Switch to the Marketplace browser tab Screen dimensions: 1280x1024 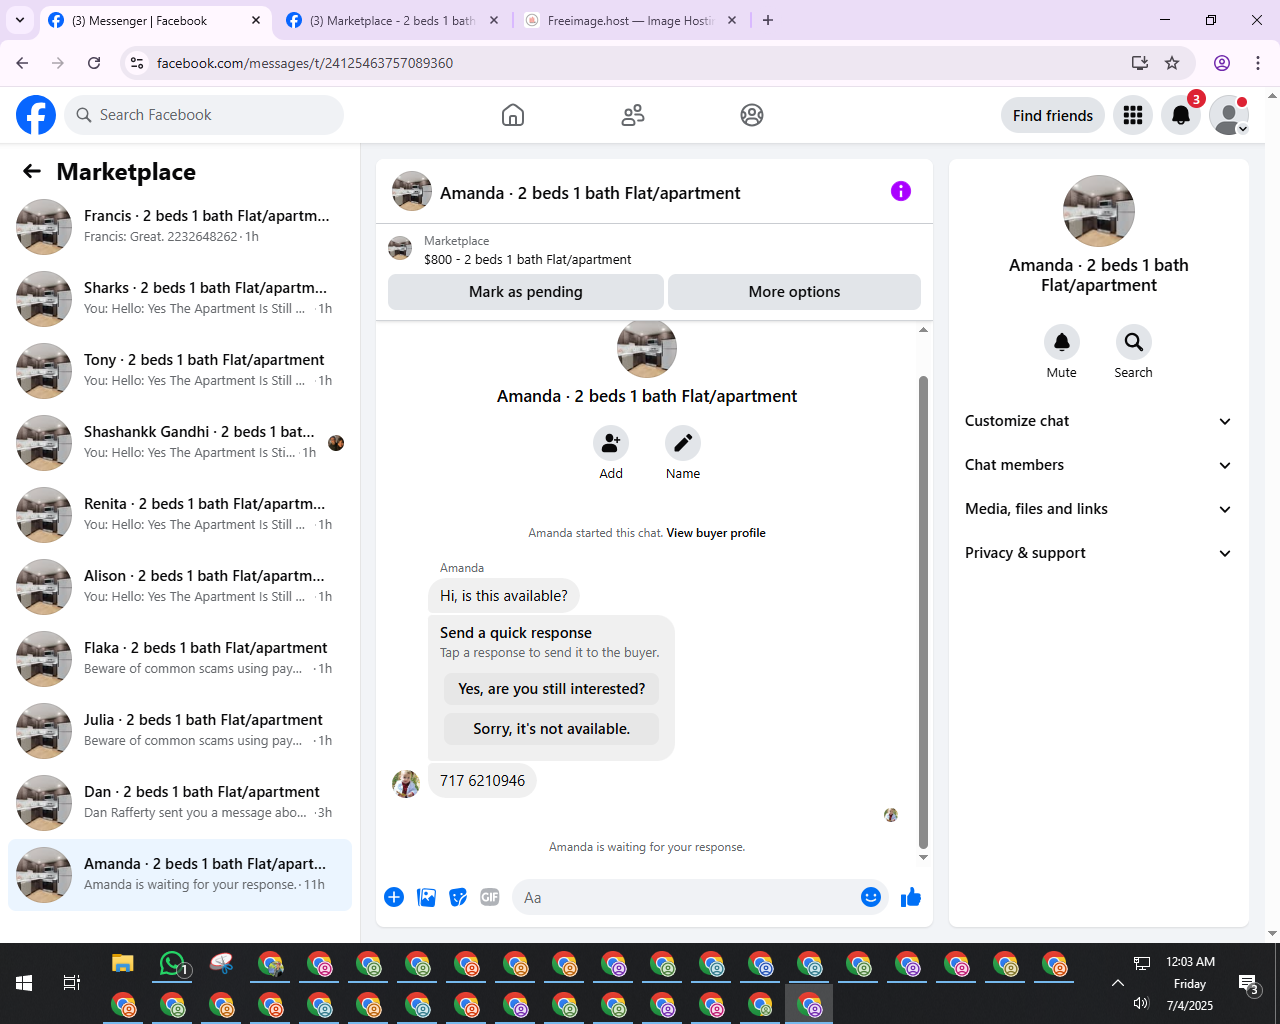point(393,20)
